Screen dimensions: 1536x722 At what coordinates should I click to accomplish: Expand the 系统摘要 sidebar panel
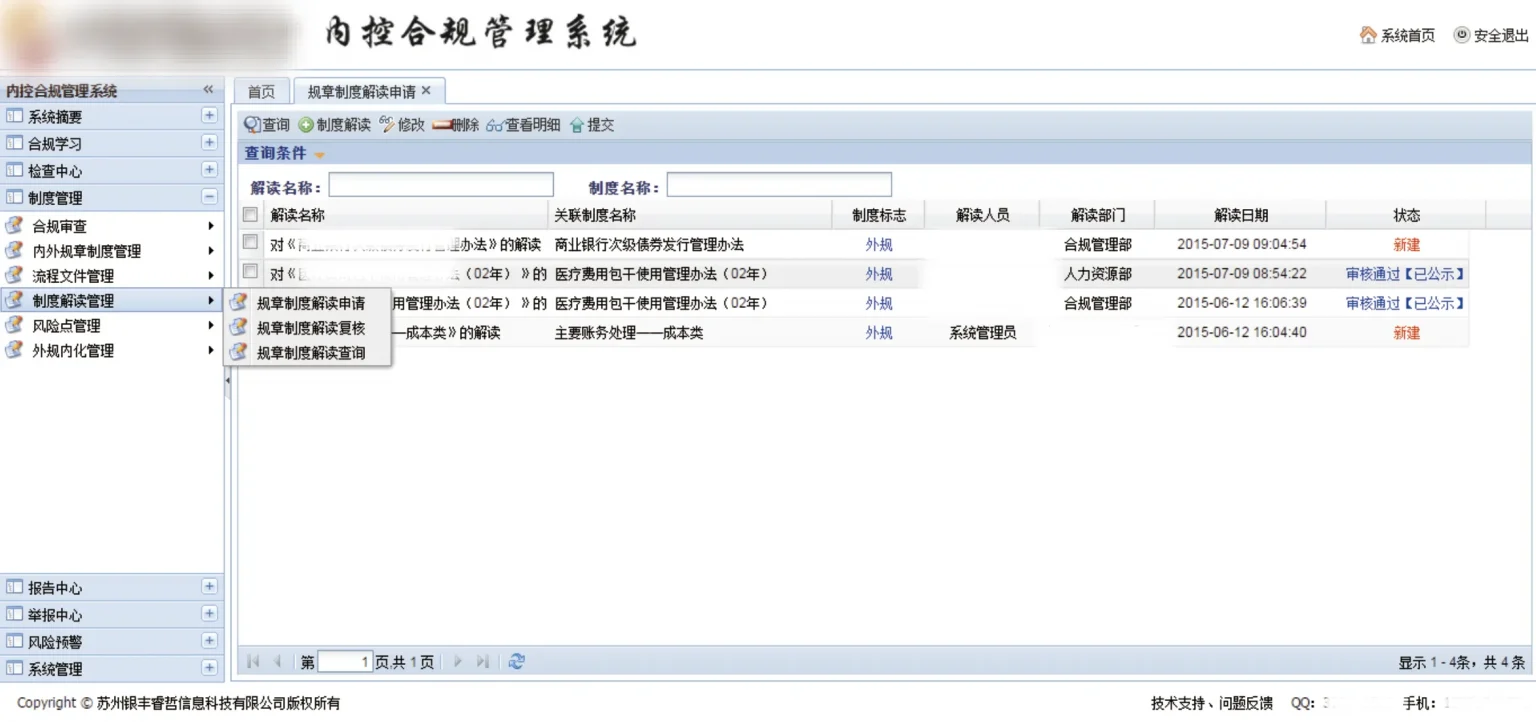click(x=209, y=116)
